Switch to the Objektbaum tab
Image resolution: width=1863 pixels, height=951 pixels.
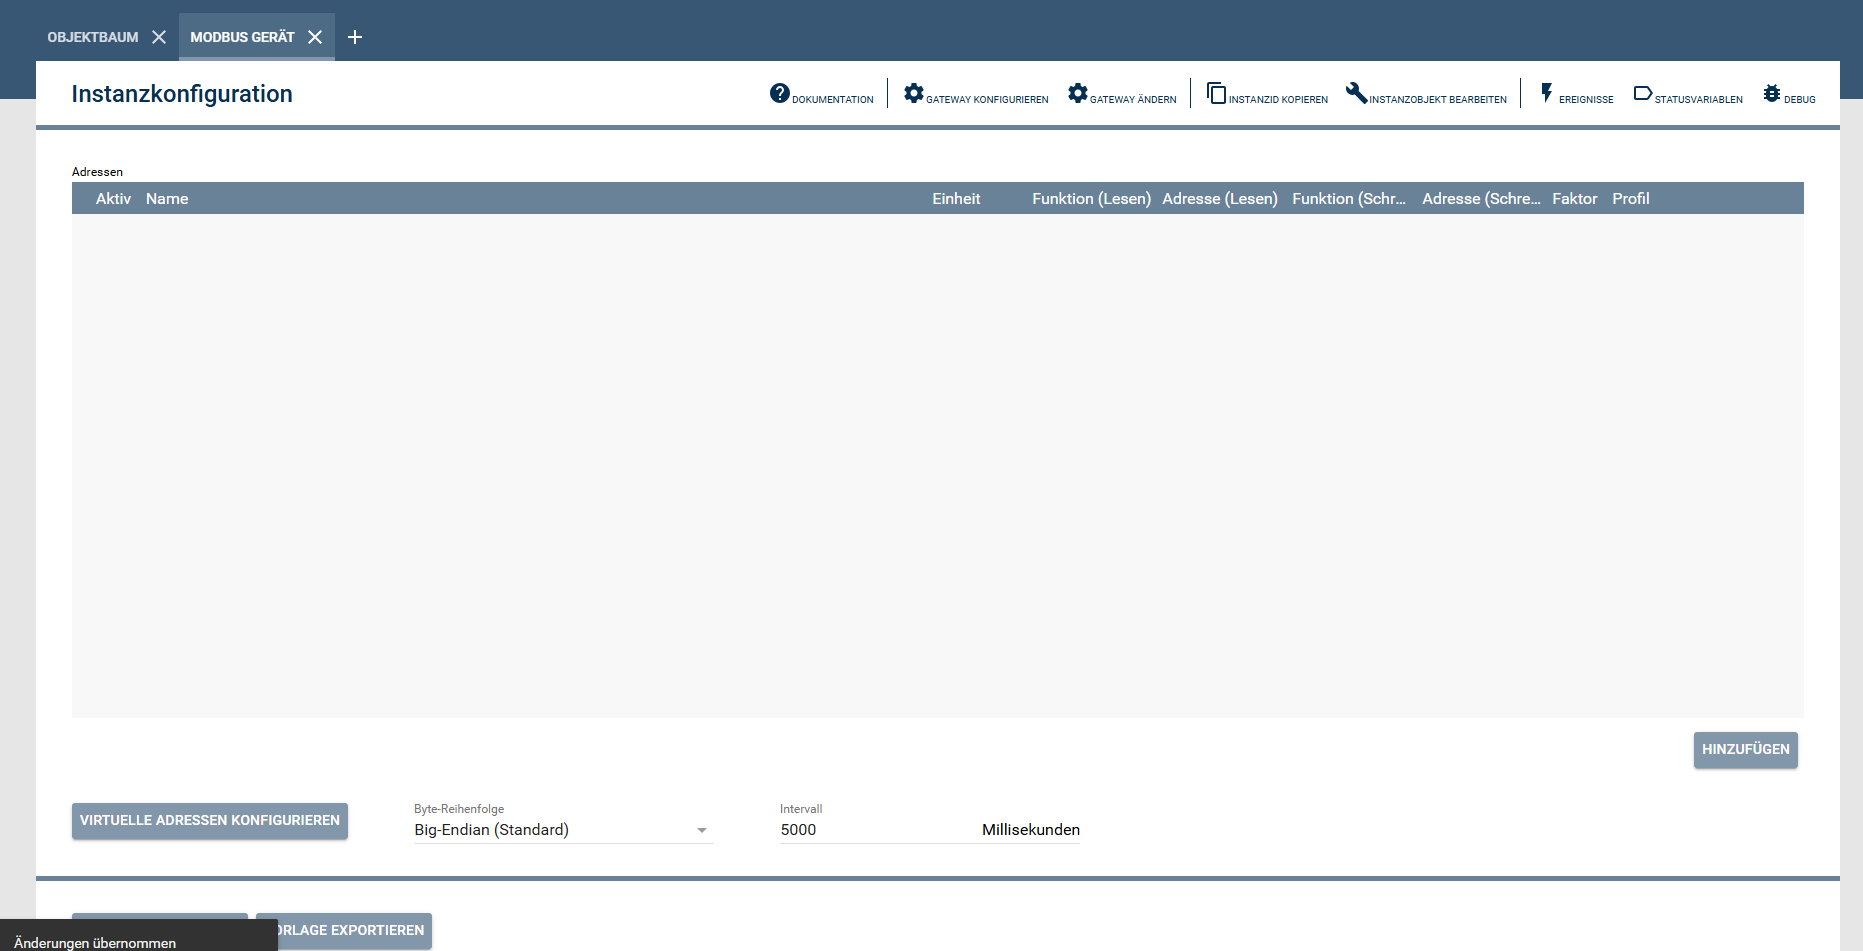coord(93,37)
